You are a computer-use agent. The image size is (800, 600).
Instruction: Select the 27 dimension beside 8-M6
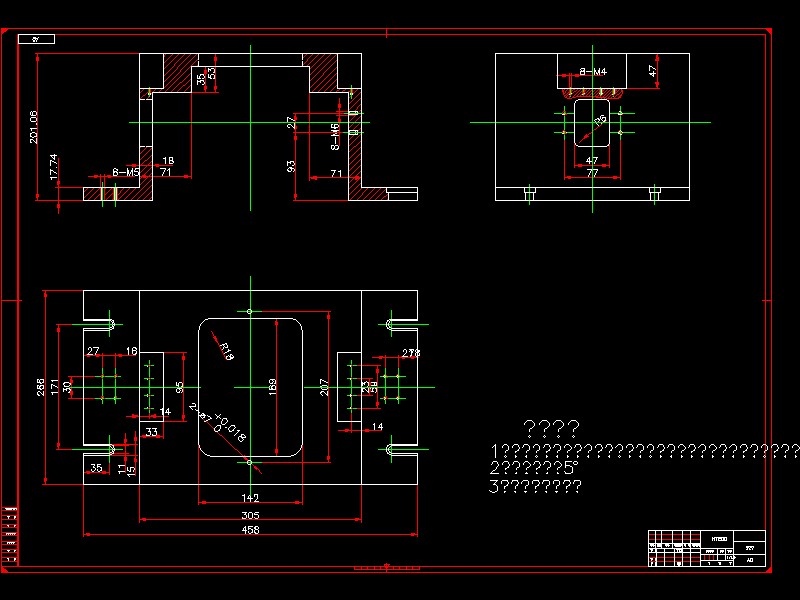[x=291, y=122]
